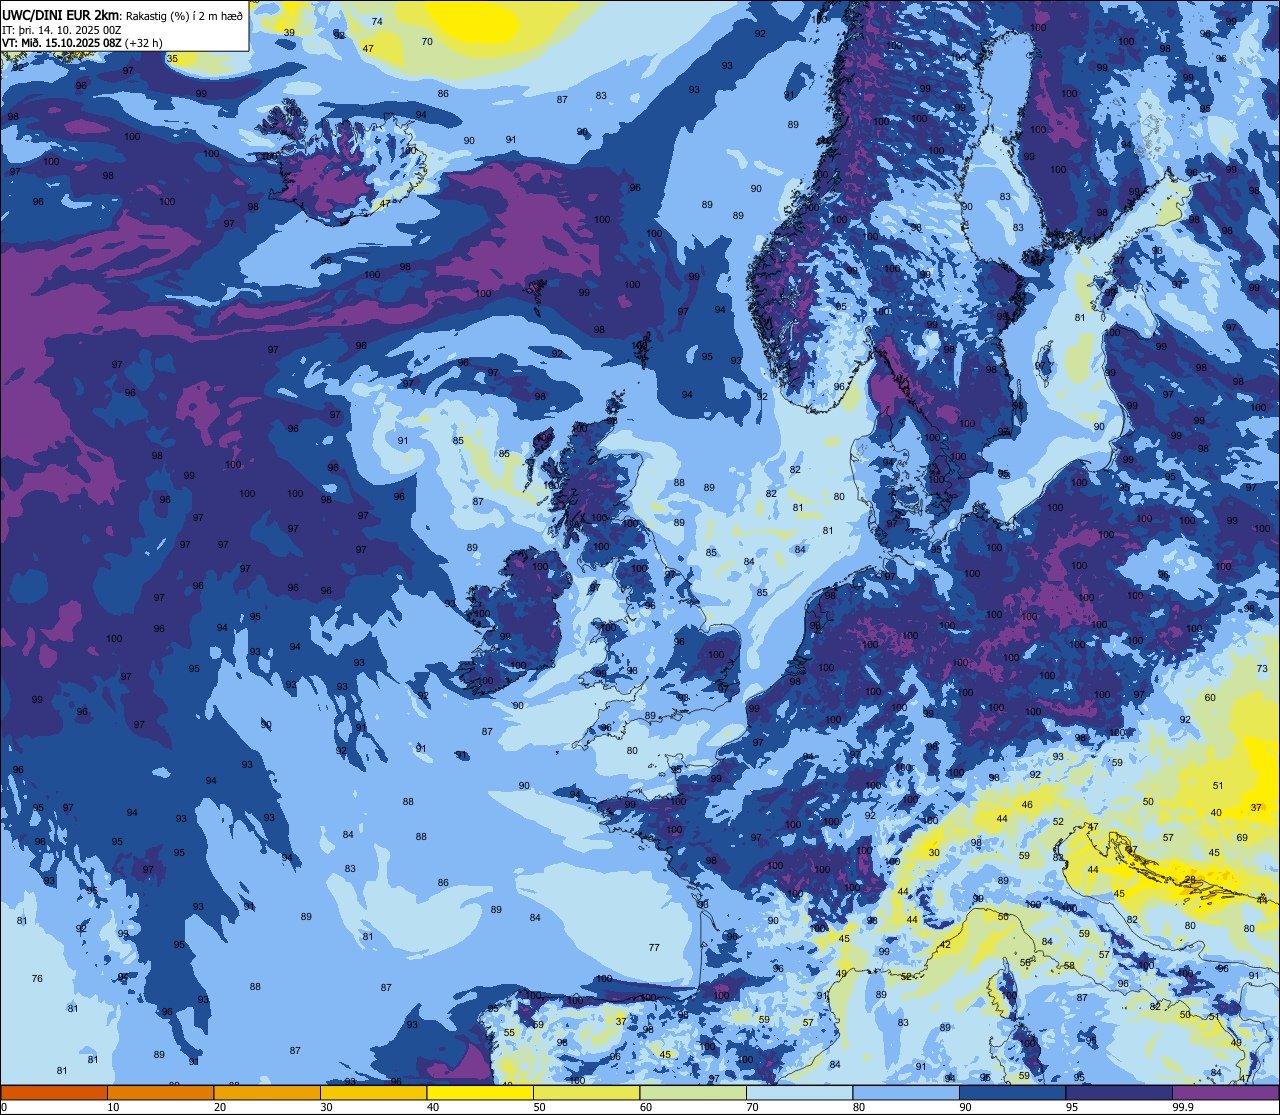Click the purple above-99.9 legend swatch
Image resolution: width=1280 pixels, height=1115 pixels.
[x=1225, y=1092]
